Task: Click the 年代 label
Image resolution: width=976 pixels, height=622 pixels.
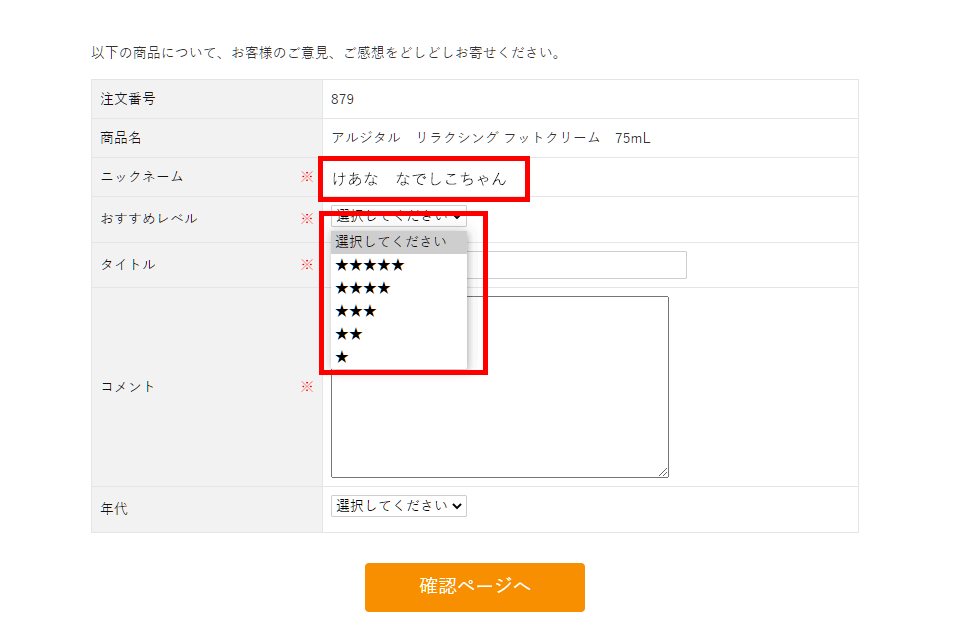Action: (x=114, y=509)
